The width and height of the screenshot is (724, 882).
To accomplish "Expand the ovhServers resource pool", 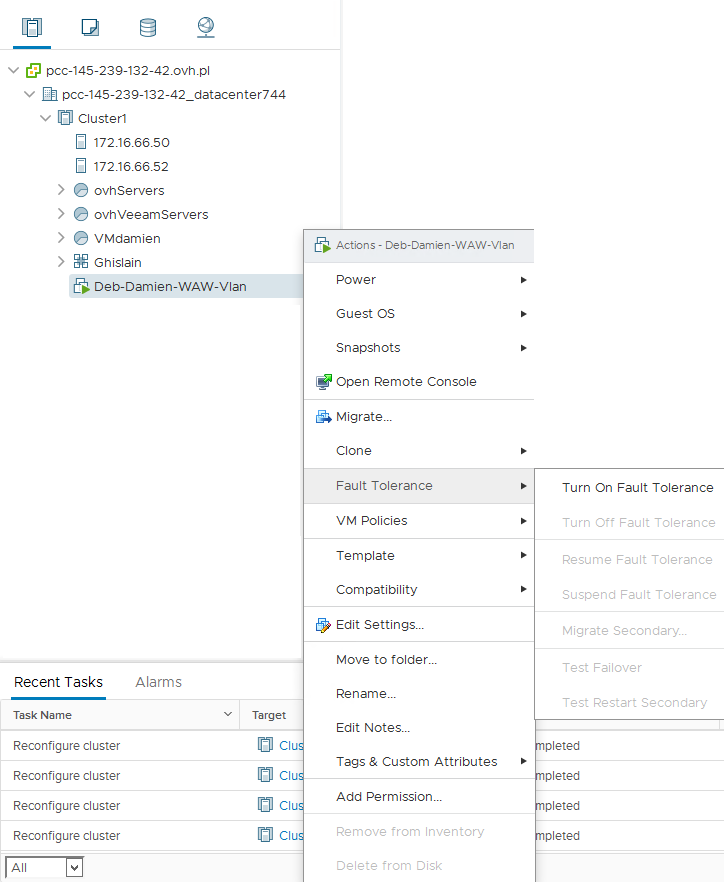I will click(62, 190).
